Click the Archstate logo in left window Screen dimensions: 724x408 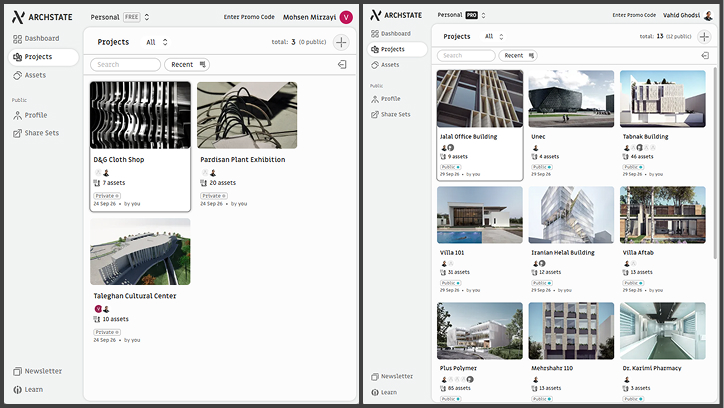(x=42, y=17)
